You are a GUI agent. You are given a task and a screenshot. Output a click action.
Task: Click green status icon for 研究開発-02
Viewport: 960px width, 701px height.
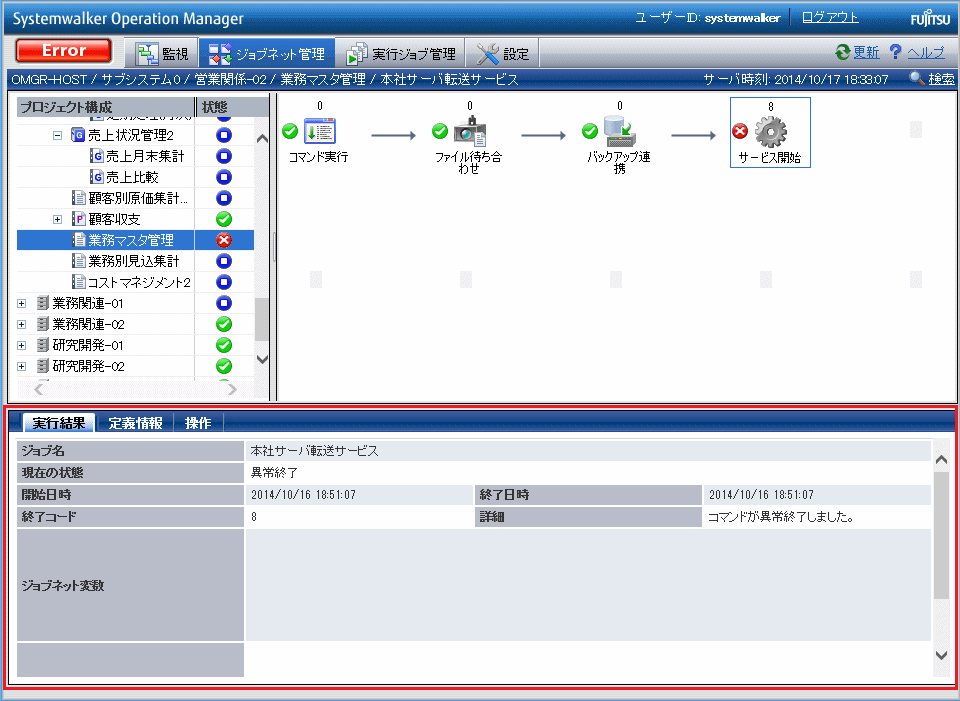pyautogui.click(x=224, y=366)
